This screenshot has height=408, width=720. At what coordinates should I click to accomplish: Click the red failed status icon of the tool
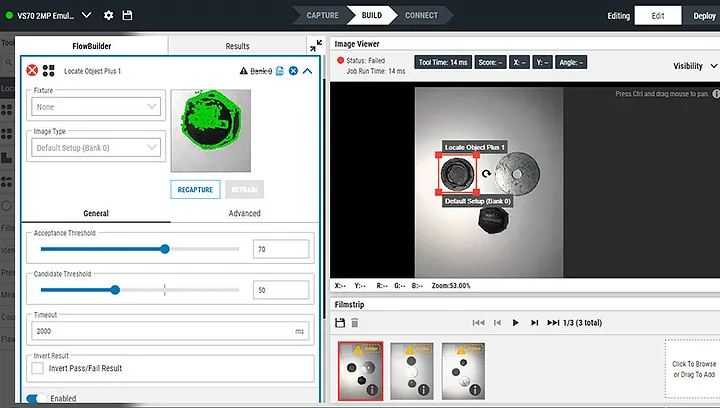click(32, 71)
